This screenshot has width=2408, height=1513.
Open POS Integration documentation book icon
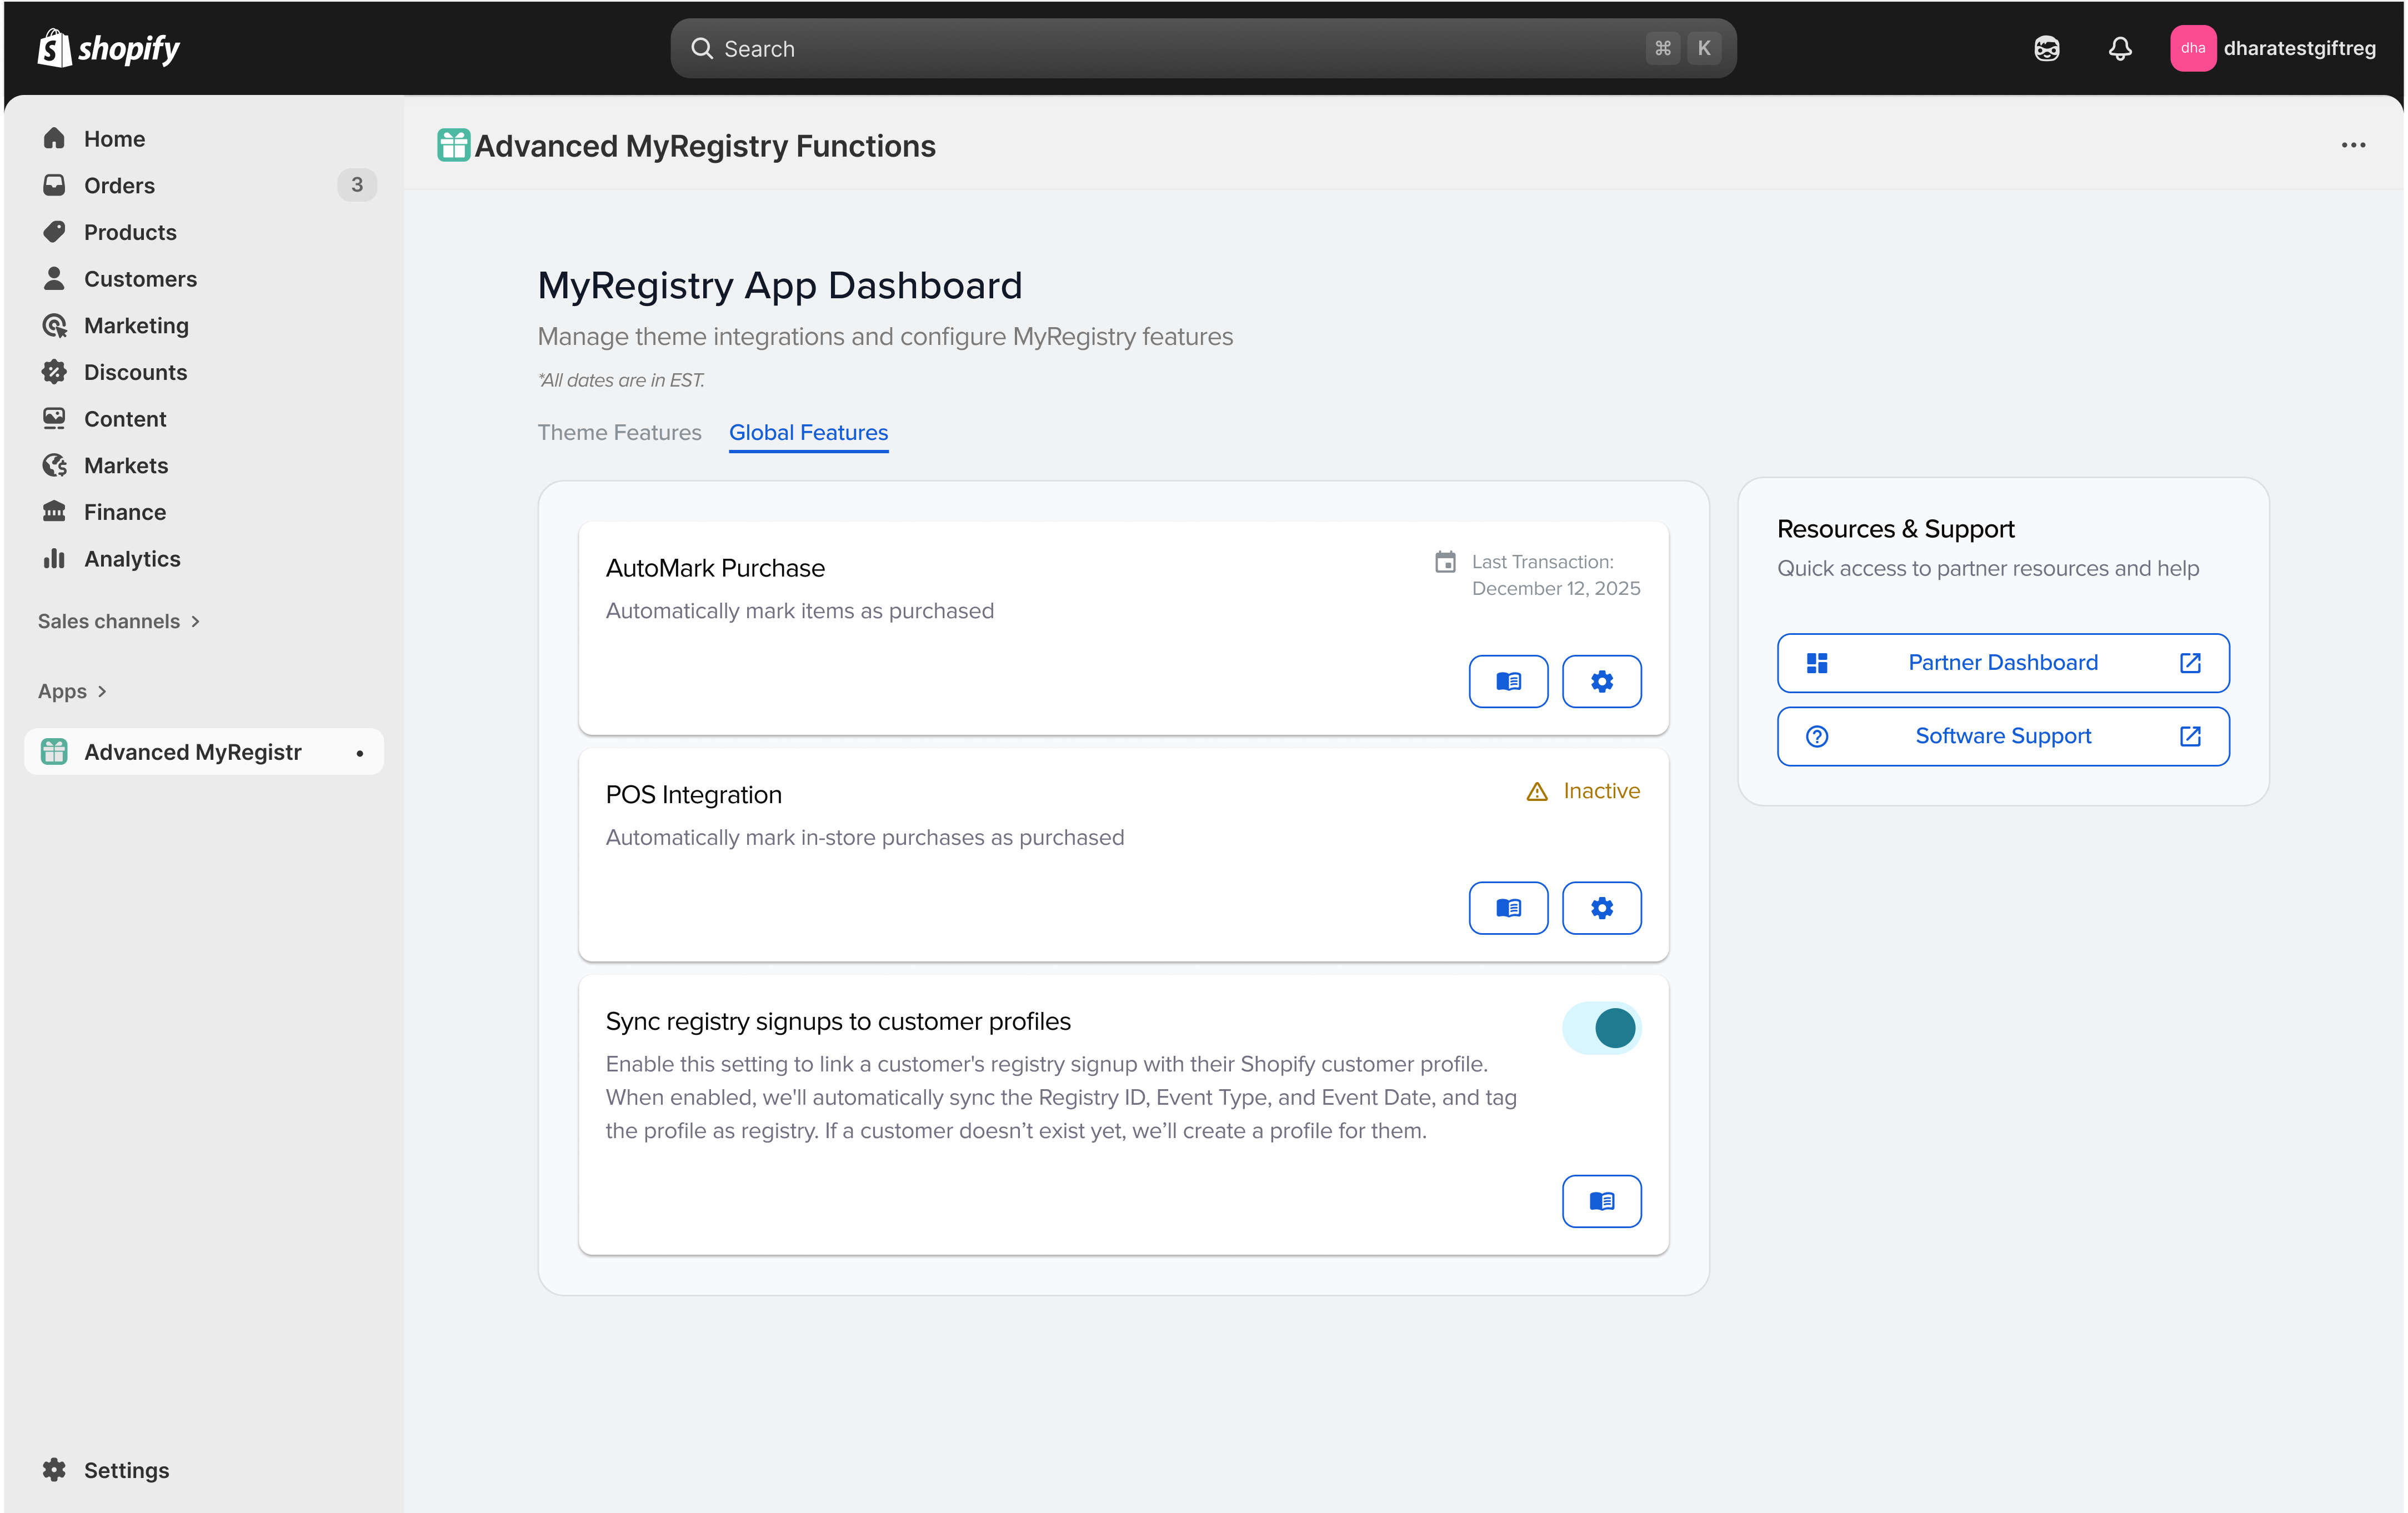(x=1508, y=908)
